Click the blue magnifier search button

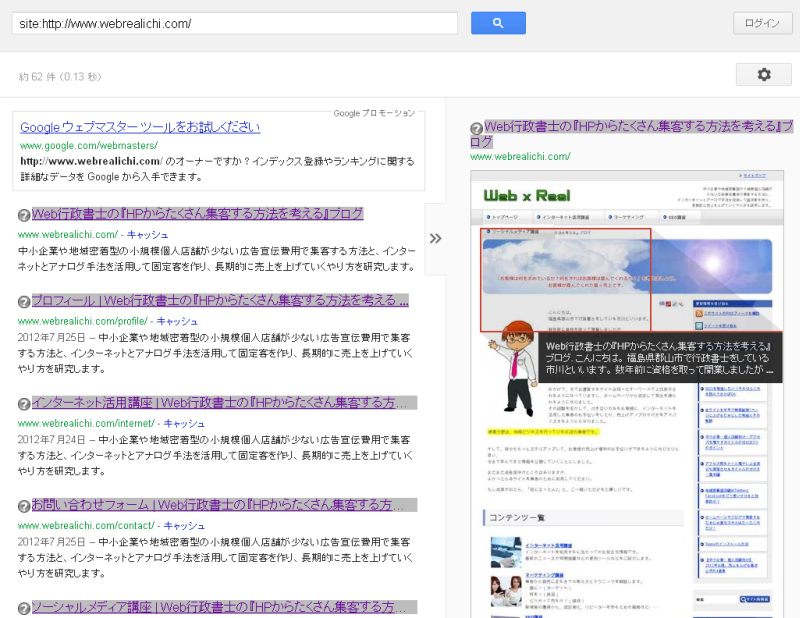click(x=498, y=23)
